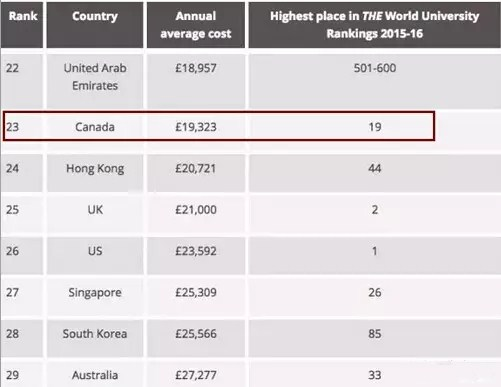Select the Canada country cell
The width and height of the screenshot is (501, 387).
(x=95, y=127)
